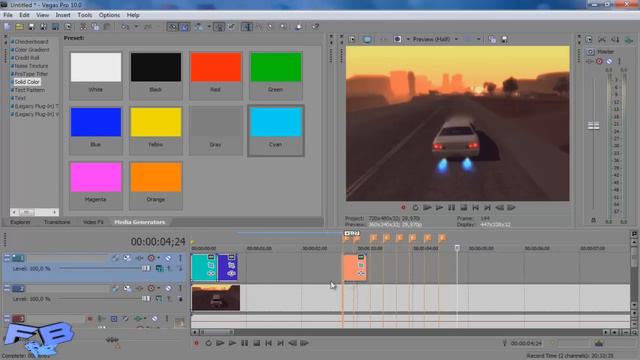Open a project via folder toolbar icon
640x360 pixels.
pos(19,27)
